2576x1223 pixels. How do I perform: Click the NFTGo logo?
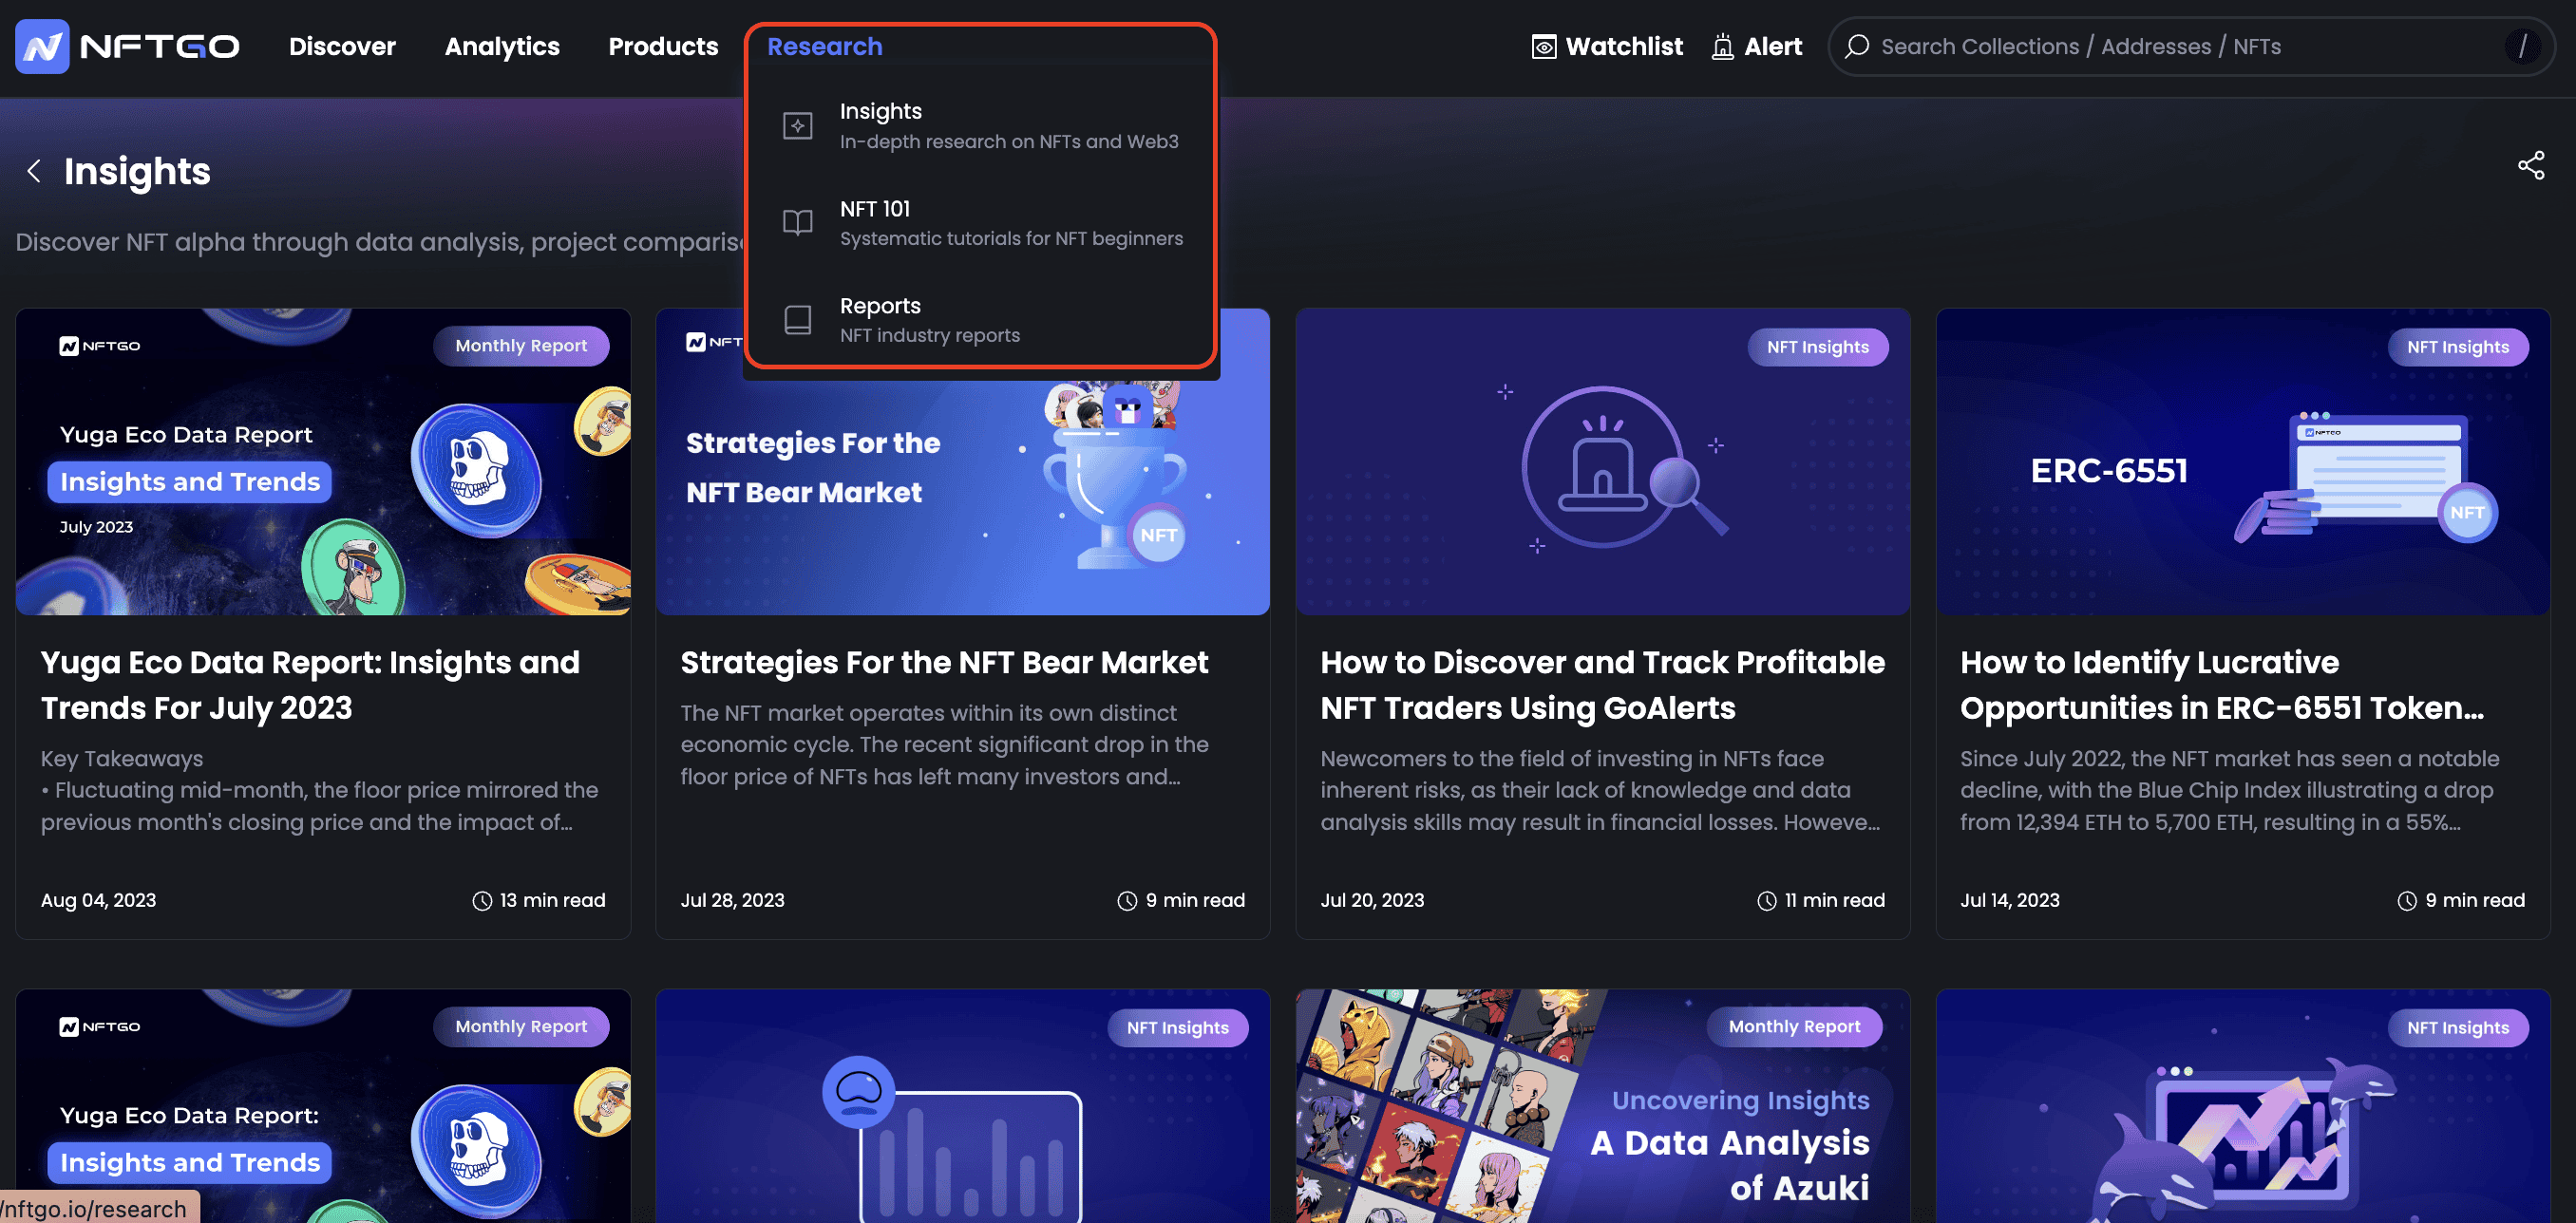(x=127, y=46)
